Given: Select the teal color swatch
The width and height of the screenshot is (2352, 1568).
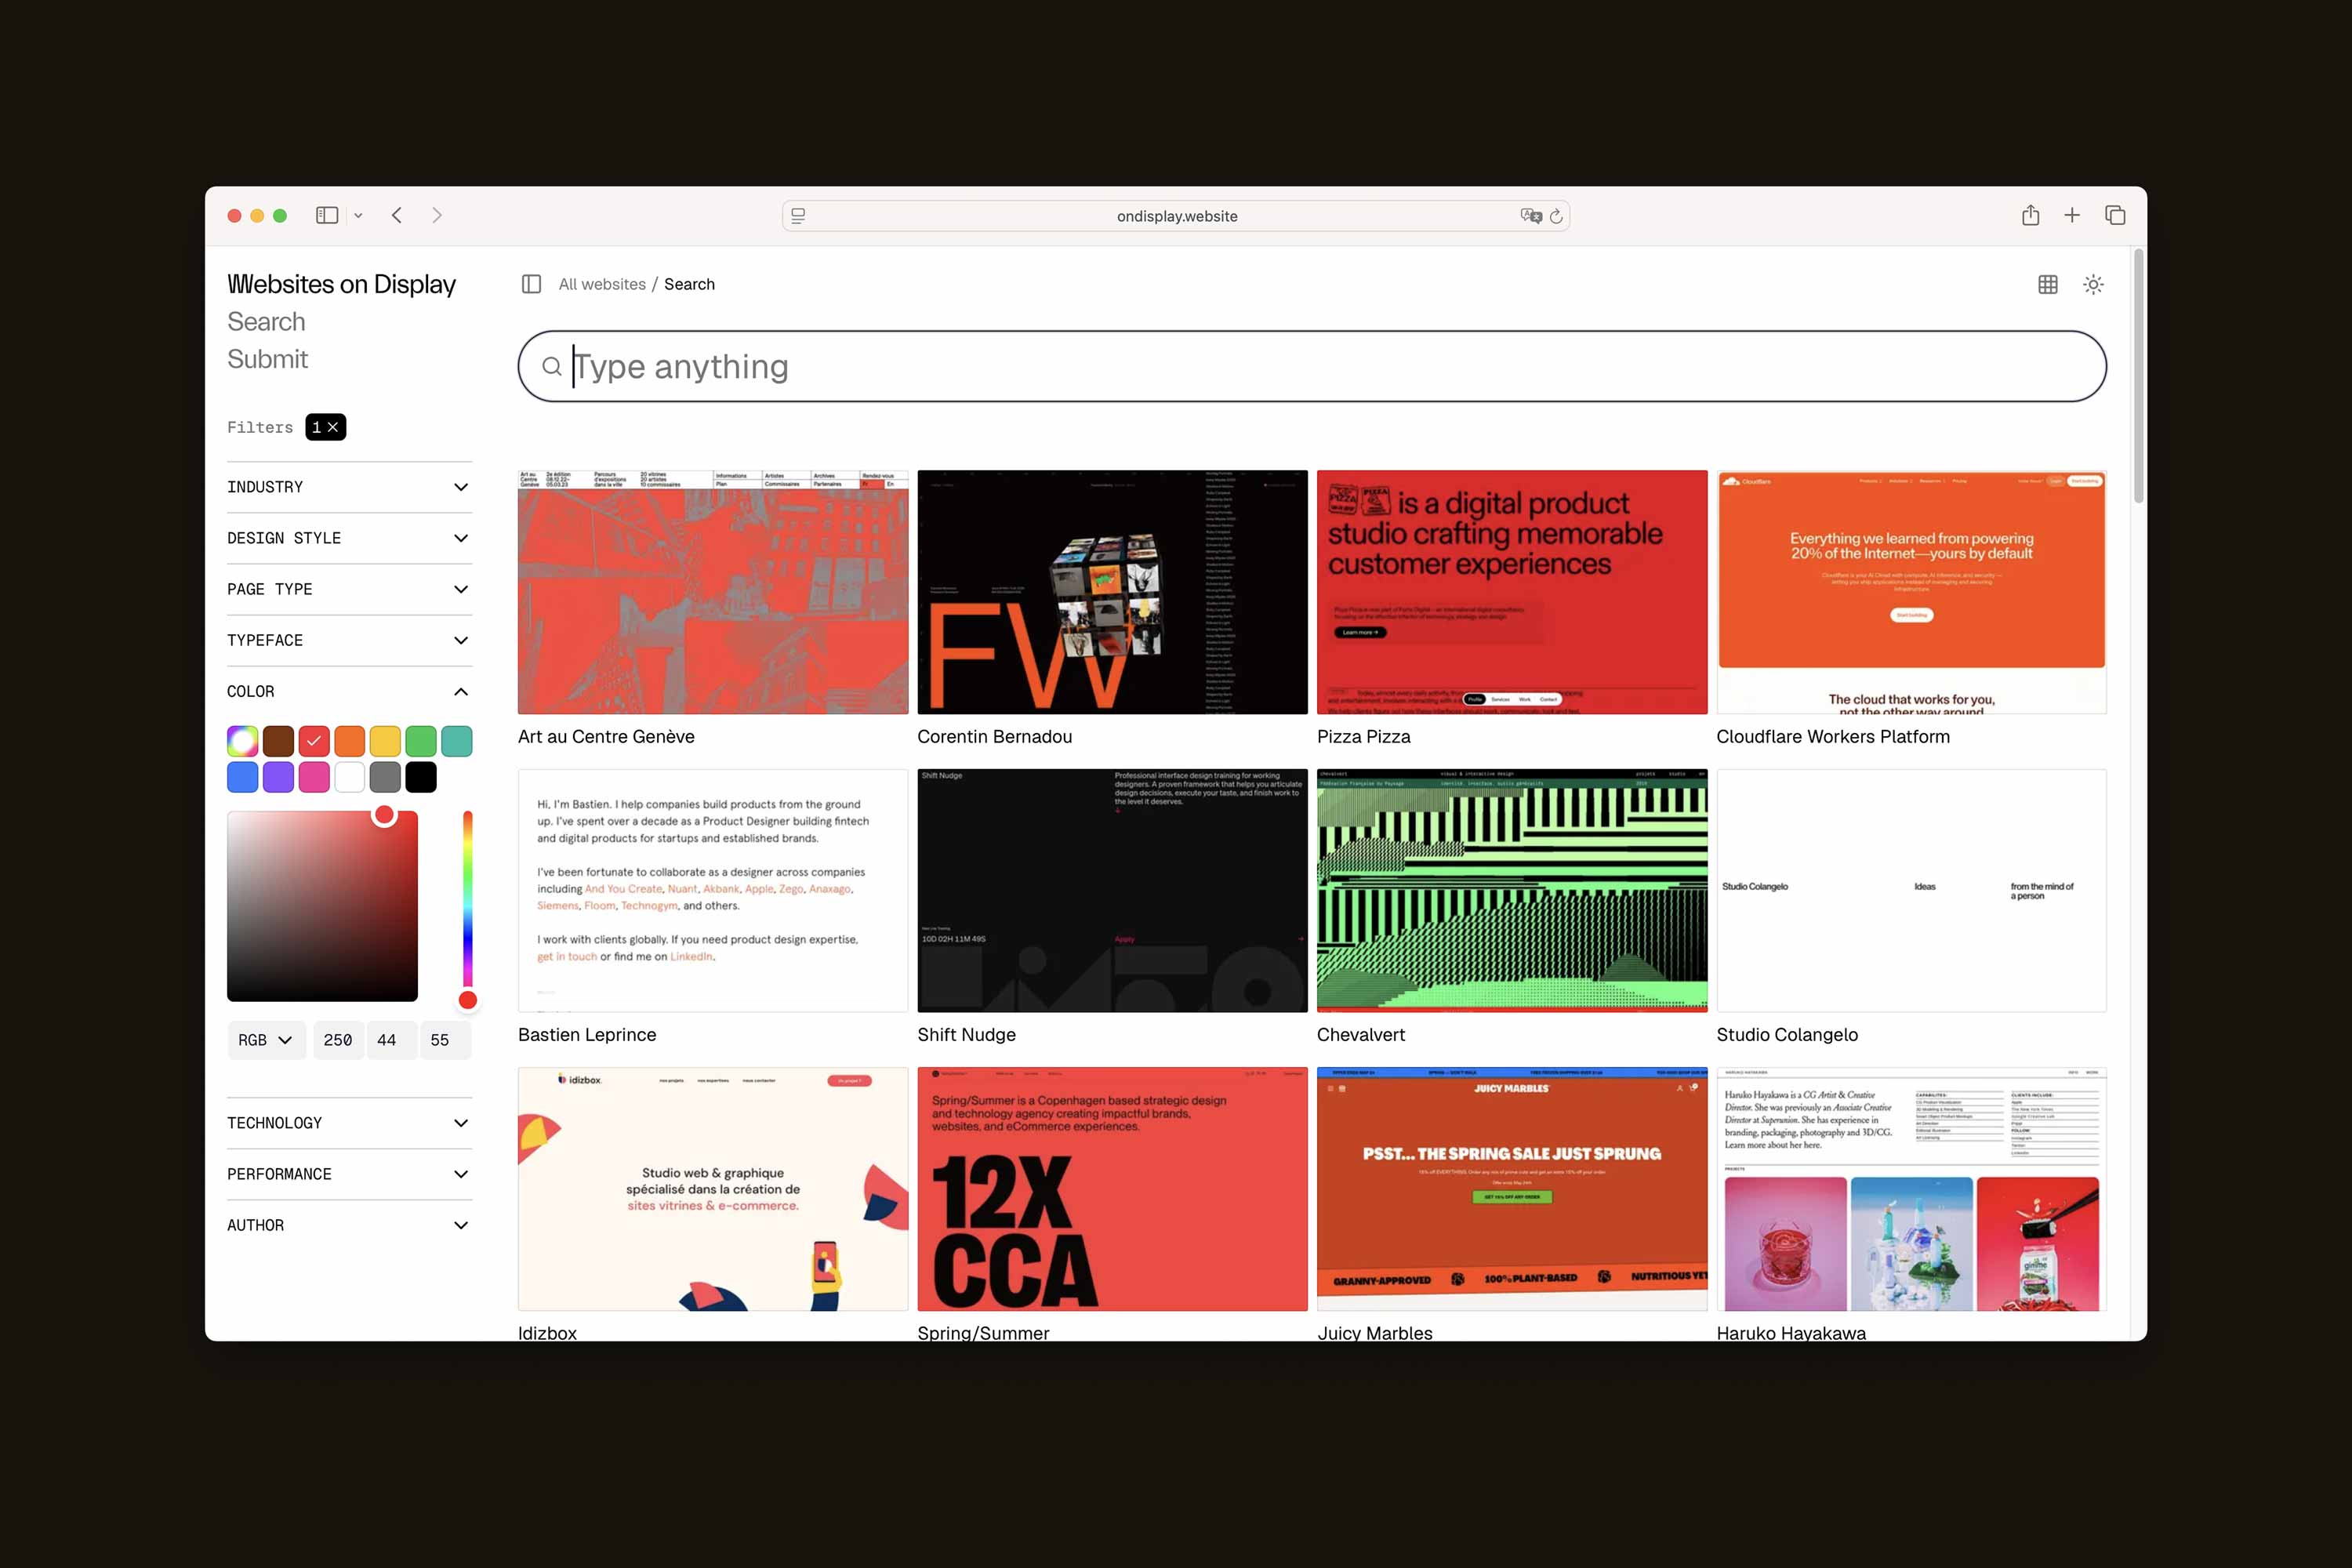Looking at the screenshot, I should [x=457, y=741].
